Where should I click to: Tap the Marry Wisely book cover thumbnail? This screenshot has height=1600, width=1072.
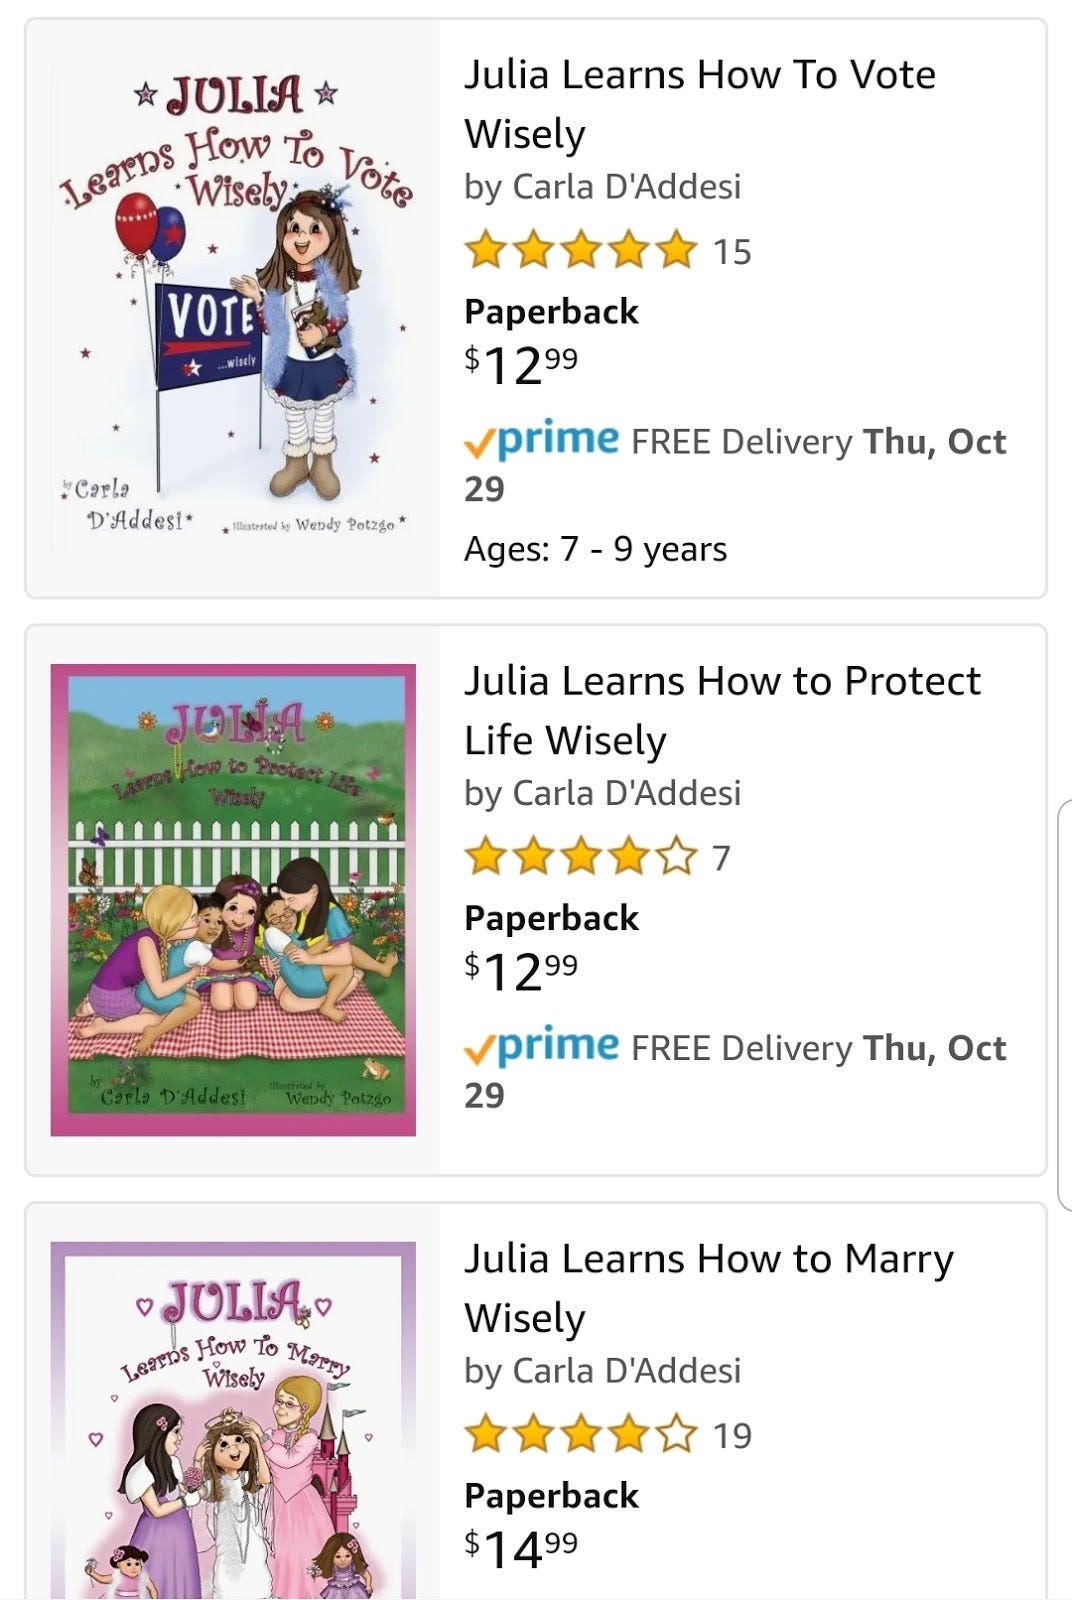click(x=233, y=1420)
